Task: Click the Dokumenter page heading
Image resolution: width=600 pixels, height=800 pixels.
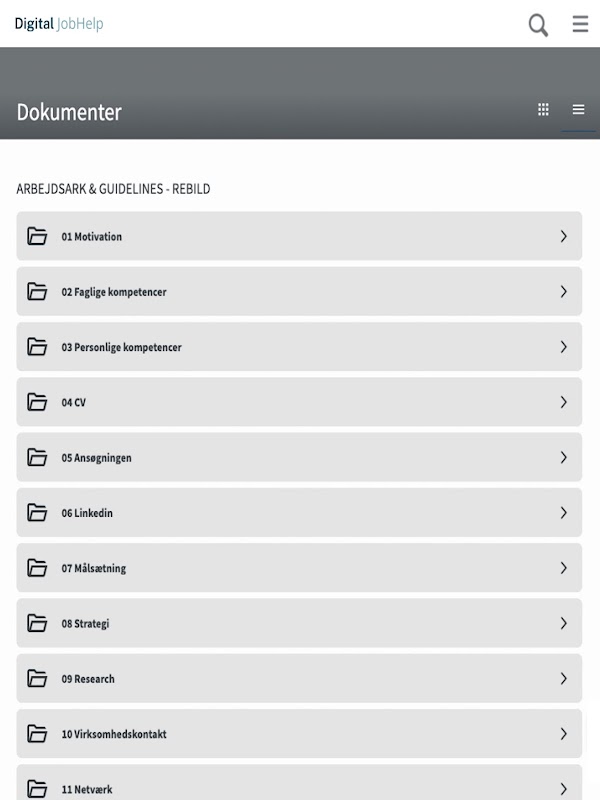Action: pos(69,112)
